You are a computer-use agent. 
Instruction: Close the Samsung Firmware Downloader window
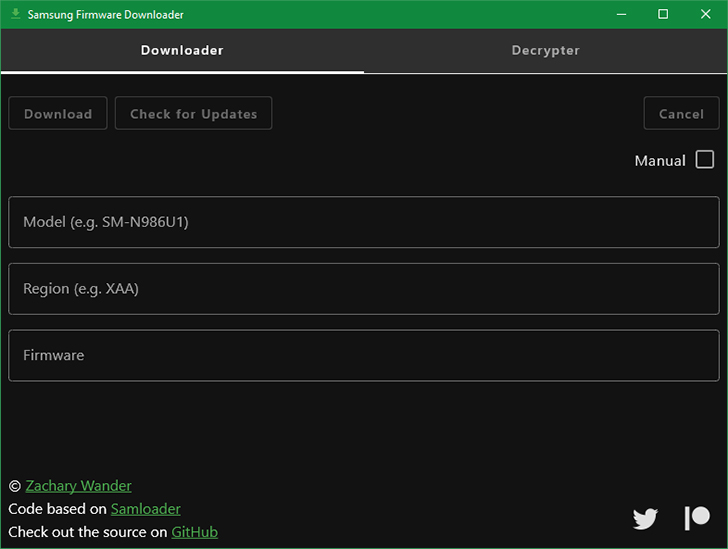pyautogui.click(x=705, y=14)
